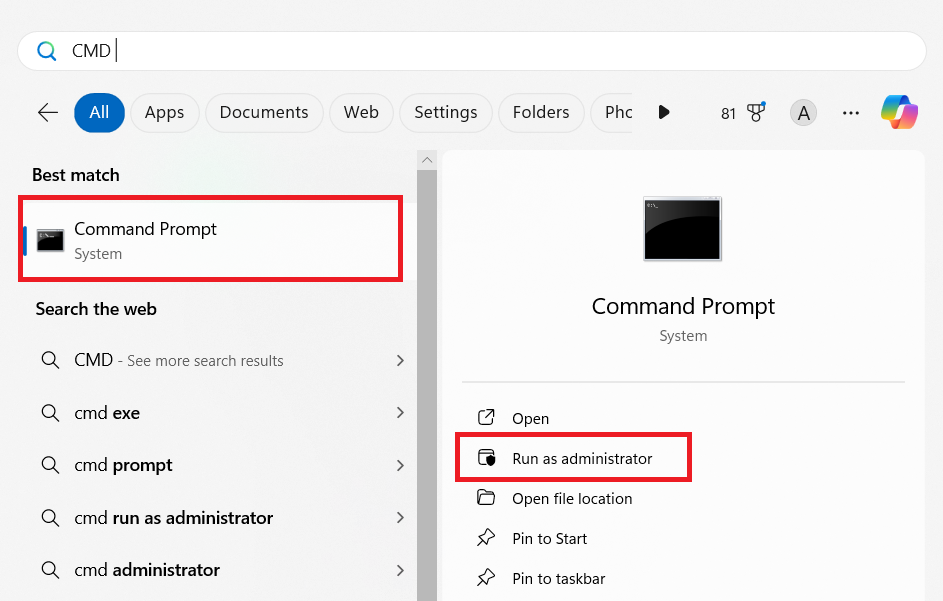Select the Documents filter tab
The width and height of the screenshot is (943, 601).
pos(264,113)
